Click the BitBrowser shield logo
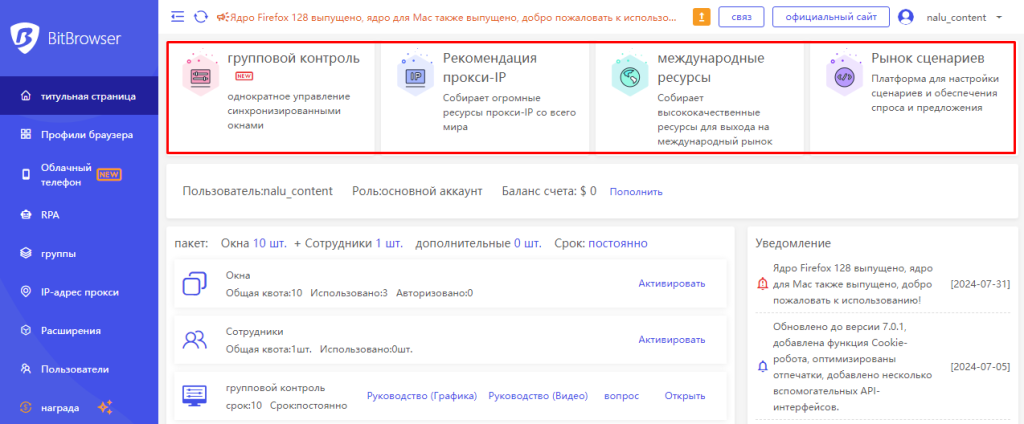This screenshot has width=1024, height=424. [x=25, y=37]
